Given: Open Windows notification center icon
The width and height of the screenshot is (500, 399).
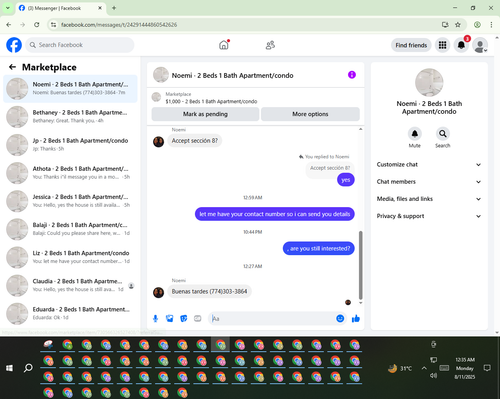Looking at the screenshot, I should click(487, 368).
